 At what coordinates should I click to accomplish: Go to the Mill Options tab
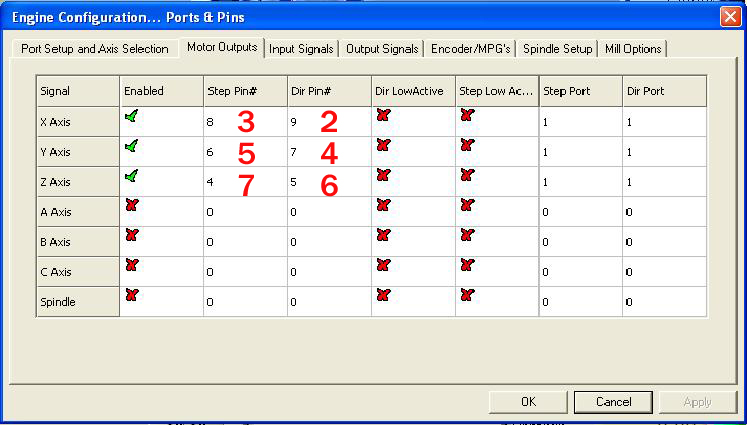(633, 48)
